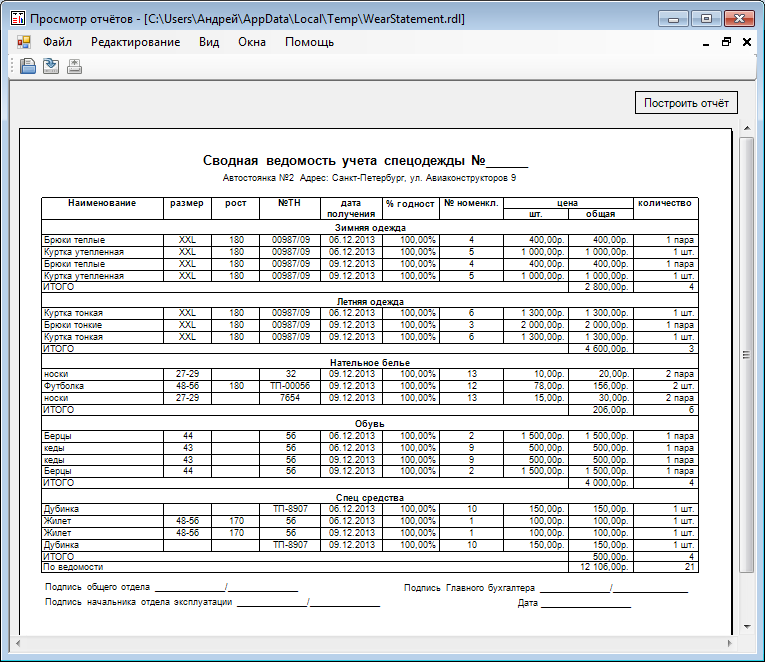Click the toolbar drag grip handle
The width and height of the screenshot is (765, 662).
pyautogui.click(x=12, y=66)
